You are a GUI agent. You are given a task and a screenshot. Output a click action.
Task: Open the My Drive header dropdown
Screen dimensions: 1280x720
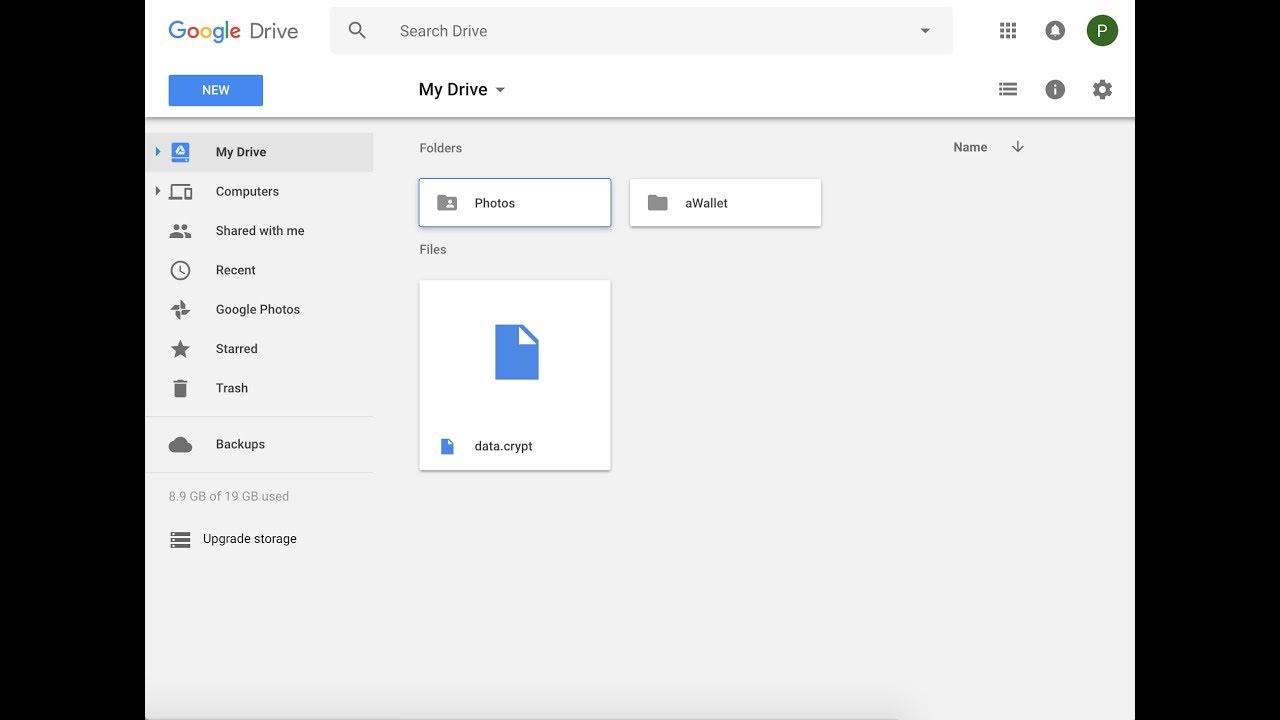[462, 89]
